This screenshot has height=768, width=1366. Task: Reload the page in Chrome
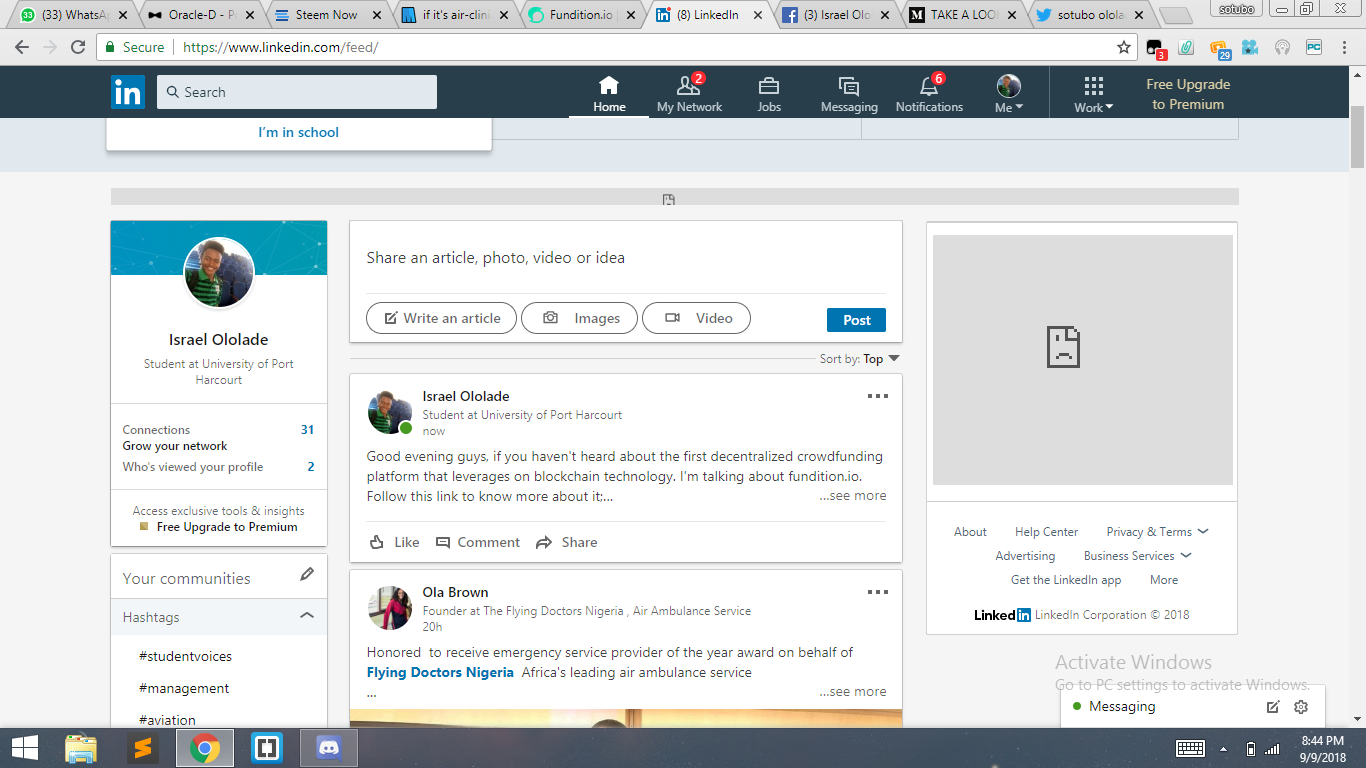[78, 47]
